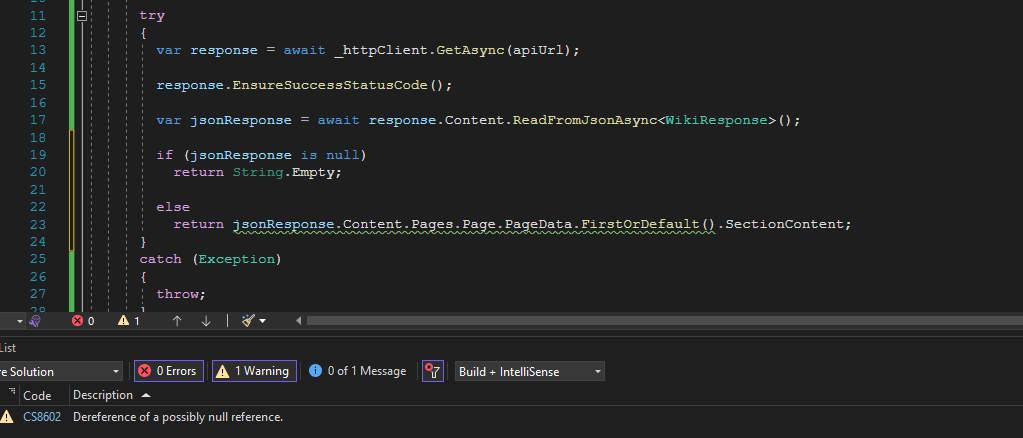Click the category filter column icon
The width and height of the screenshot is (1023, 438).
coord(12,392)
